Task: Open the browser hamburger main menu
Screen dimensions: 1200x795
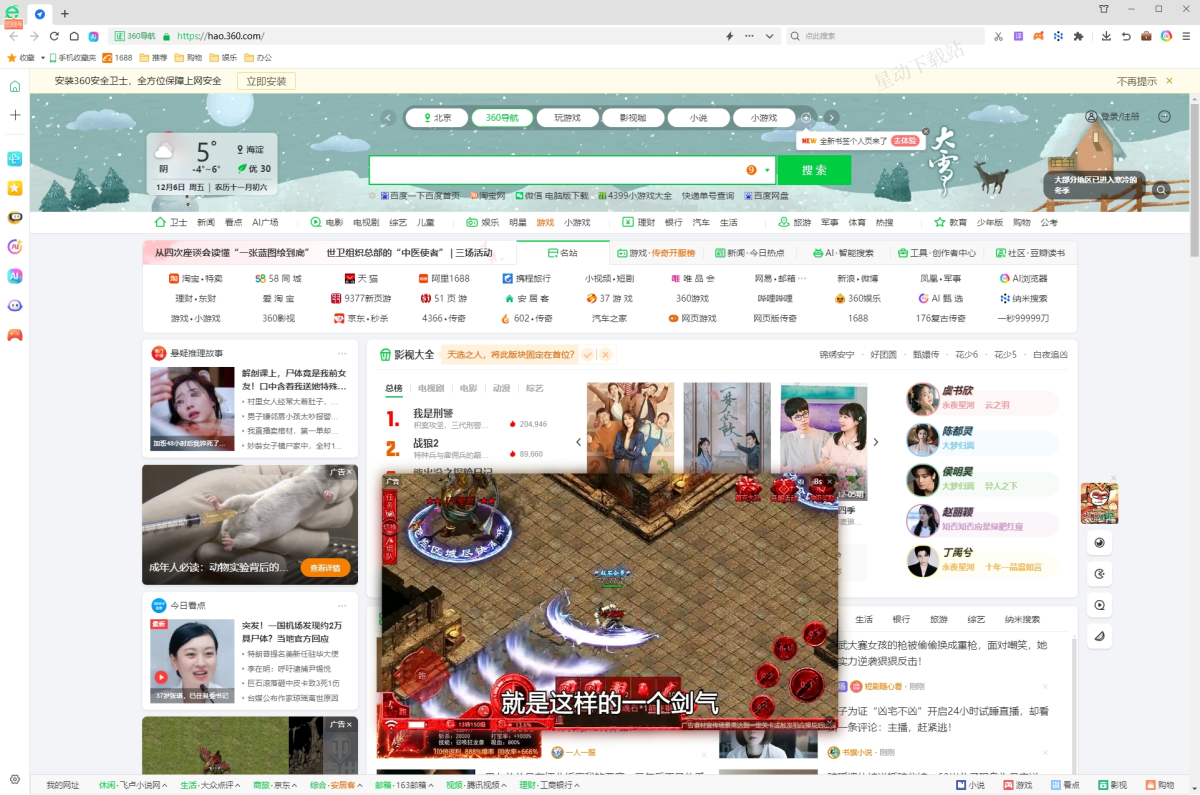Action: [x=1186, y=36]
